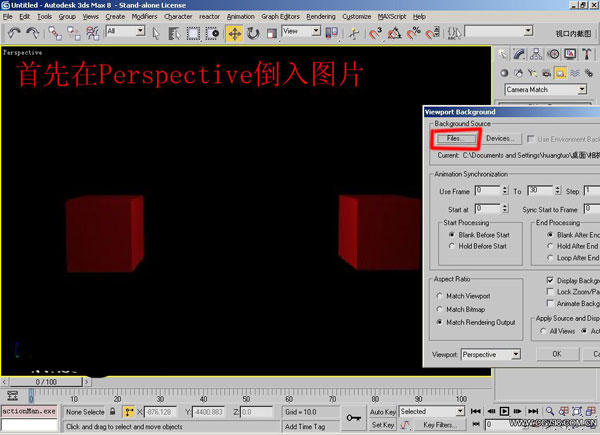Open the Key Filters dialog

(x=440, y=425)
